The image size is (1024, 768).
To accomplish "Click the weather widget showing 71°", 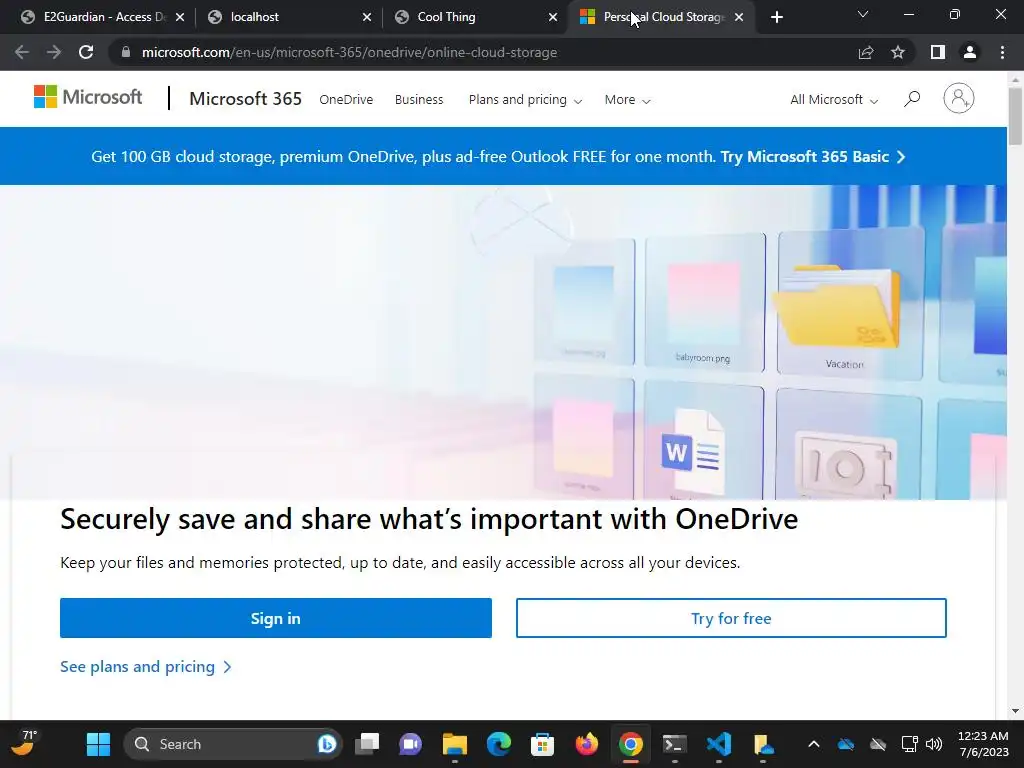I will [25, 743].
